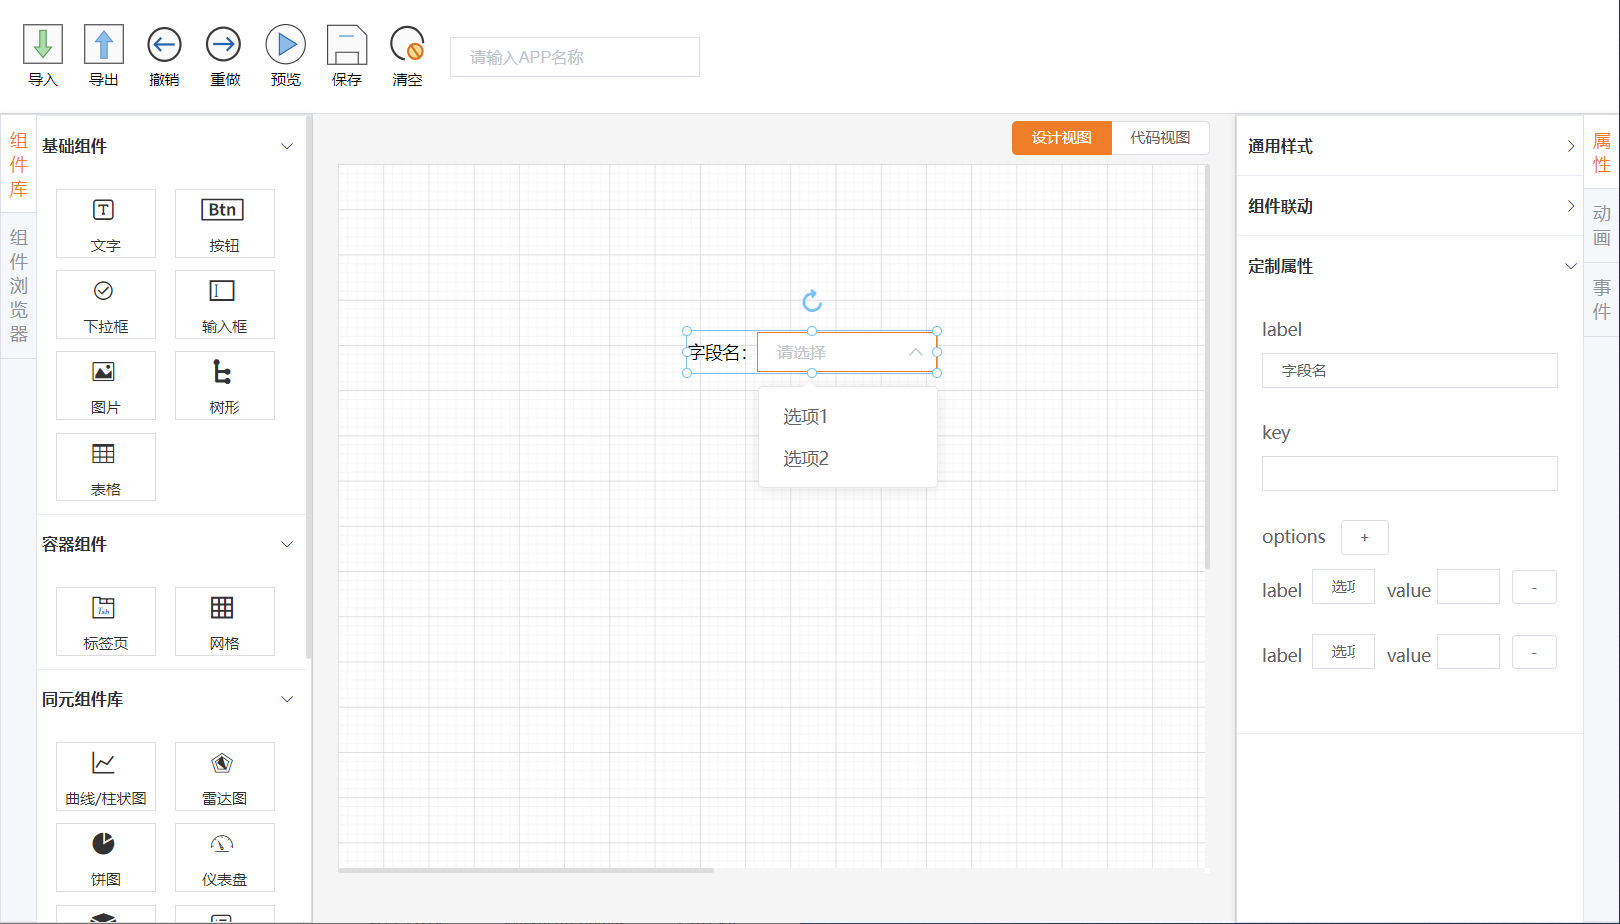Select the 网格 grid container

tap(224, 621)
